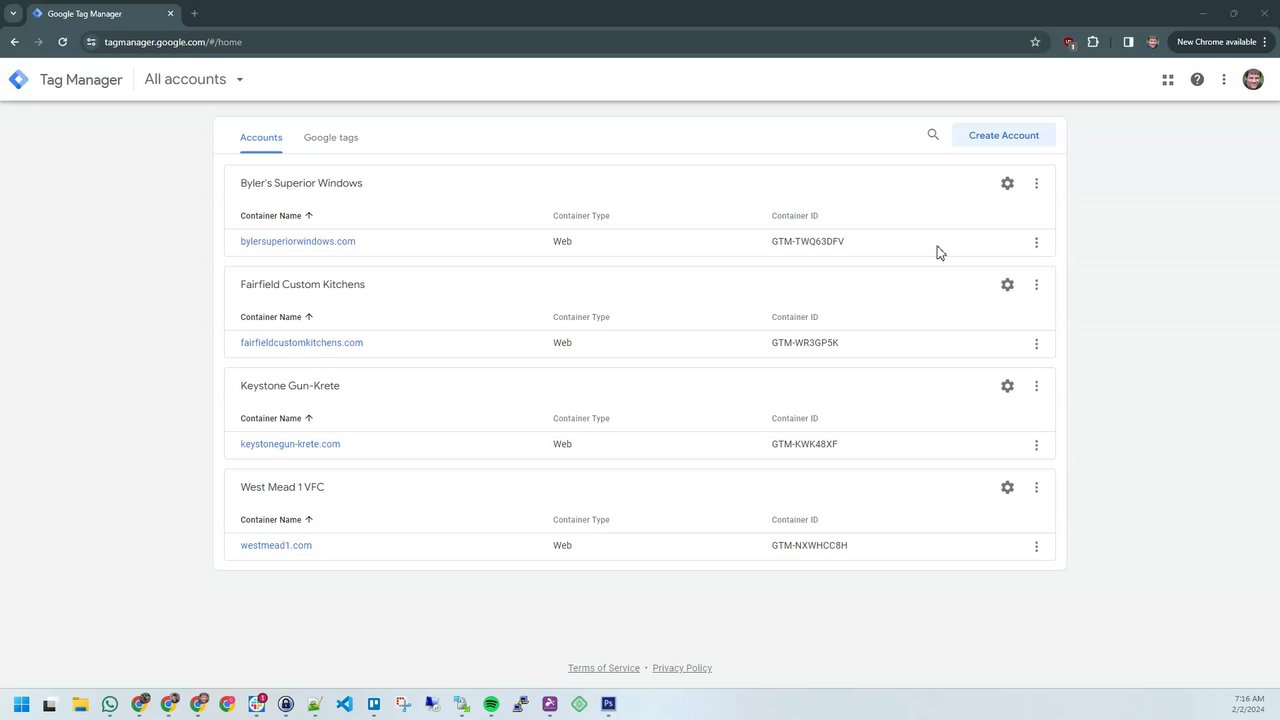Sort Fairfield Custom Kitchens containers by name
Viewport: 1280px width, 720px height.
point(277,317)
